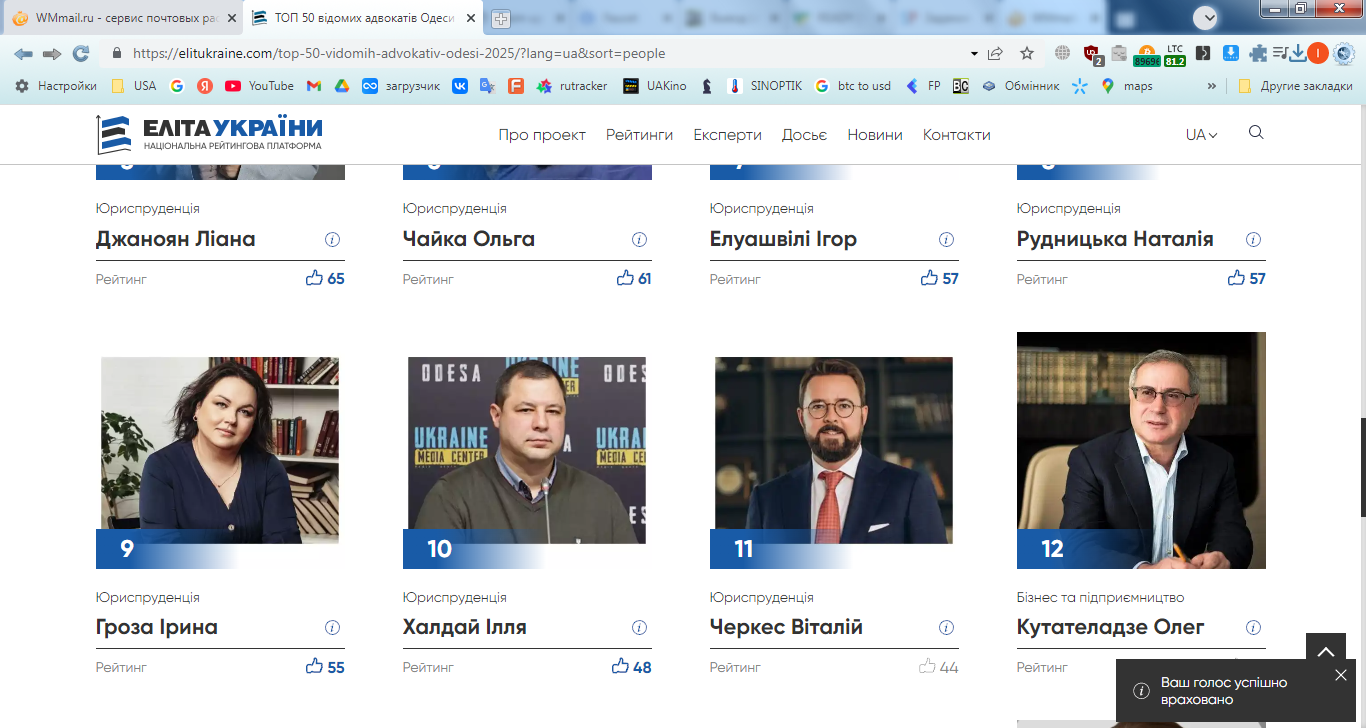Vote for Рудницька Наталія with thumbs-up
This screenshot has width=1366, height=728.
pyautogui.click(x=1236, y=278)
